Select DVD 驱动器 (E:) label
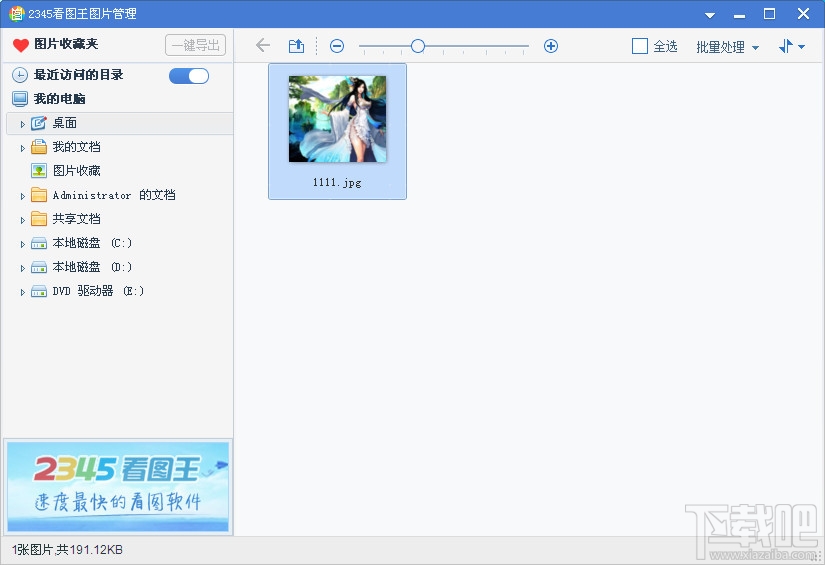 coord(98,291)
